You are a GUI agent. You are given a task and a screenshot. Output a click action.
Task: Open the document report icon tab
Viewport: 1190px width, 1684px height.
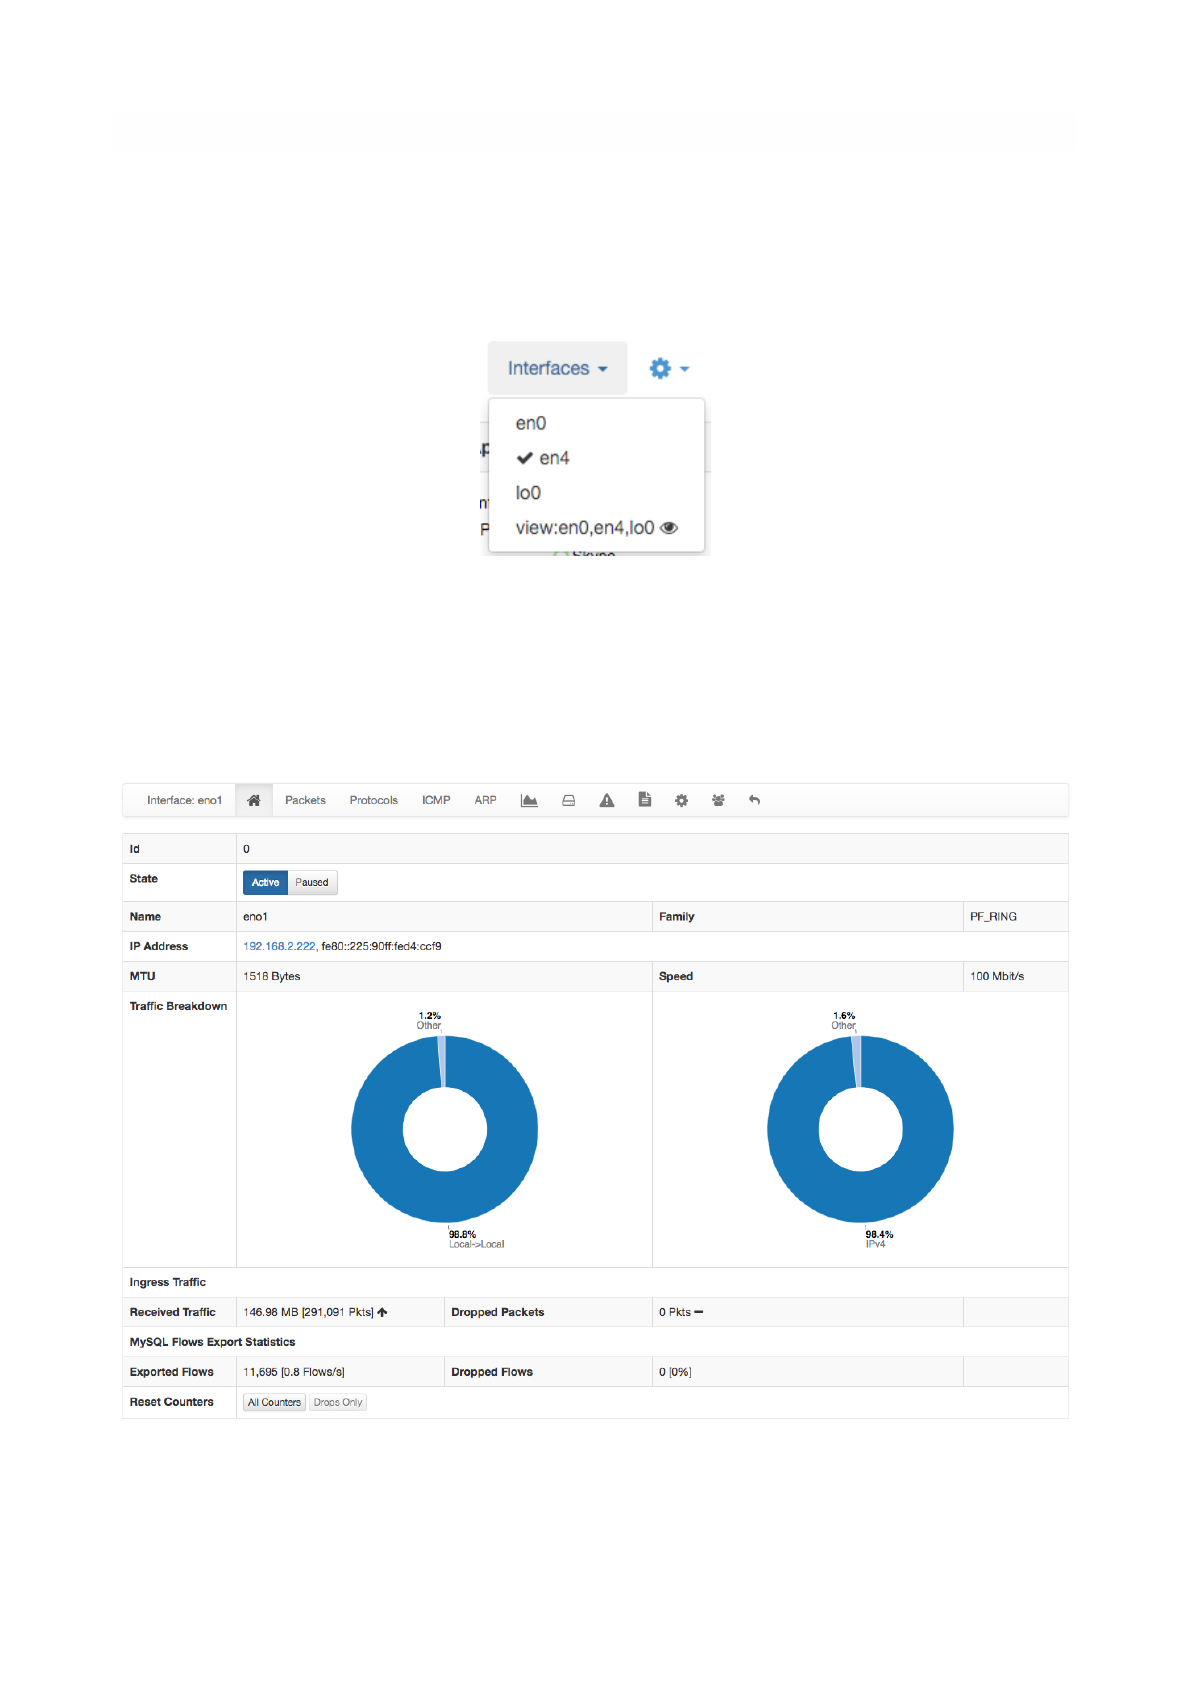tap(645, 800)
